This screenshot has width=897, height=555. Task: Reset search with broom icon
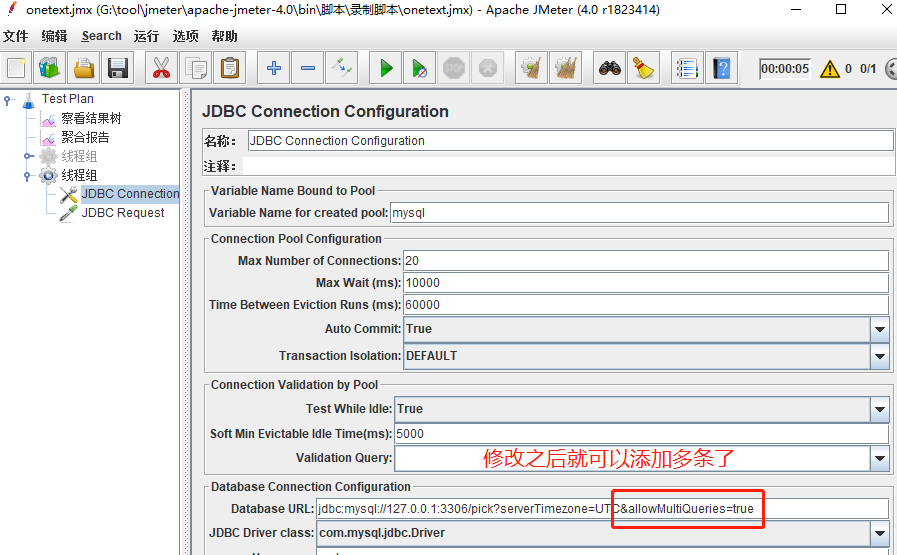tap(644, 69)
